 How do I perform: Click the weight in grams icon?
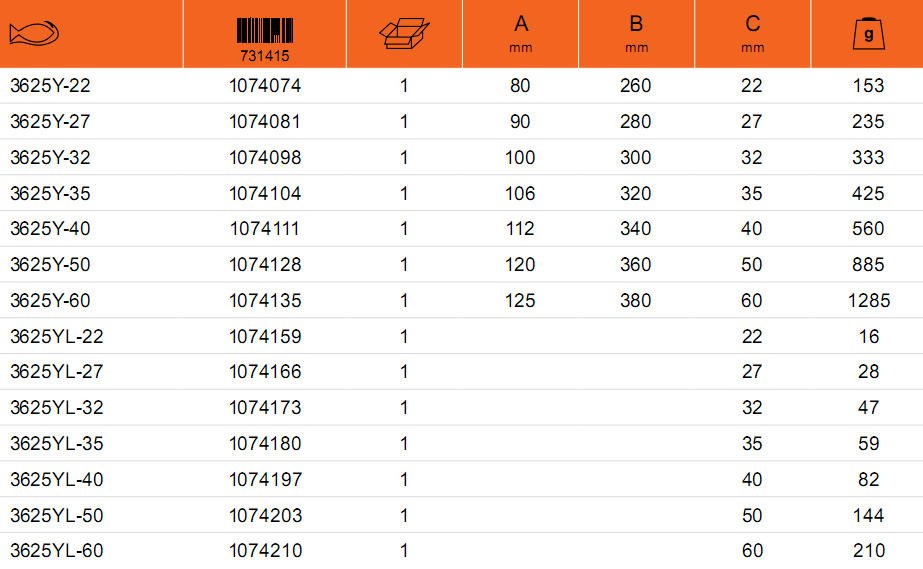(x=869, y=34)
